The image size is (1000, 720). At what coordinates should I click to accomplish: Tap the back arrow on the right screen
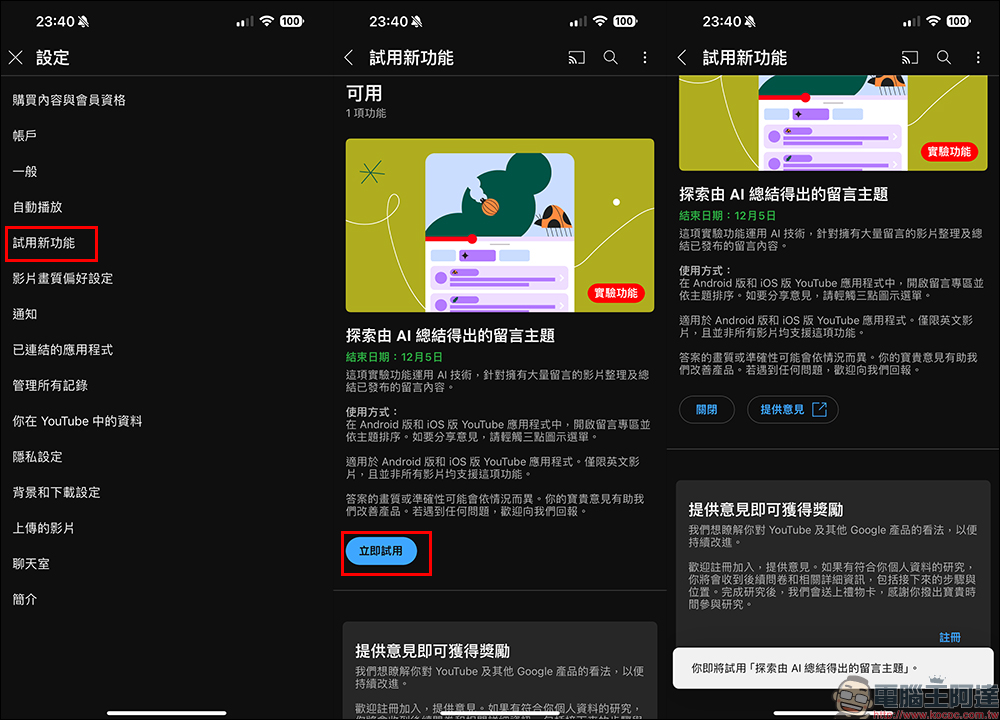tap(682, 58)
